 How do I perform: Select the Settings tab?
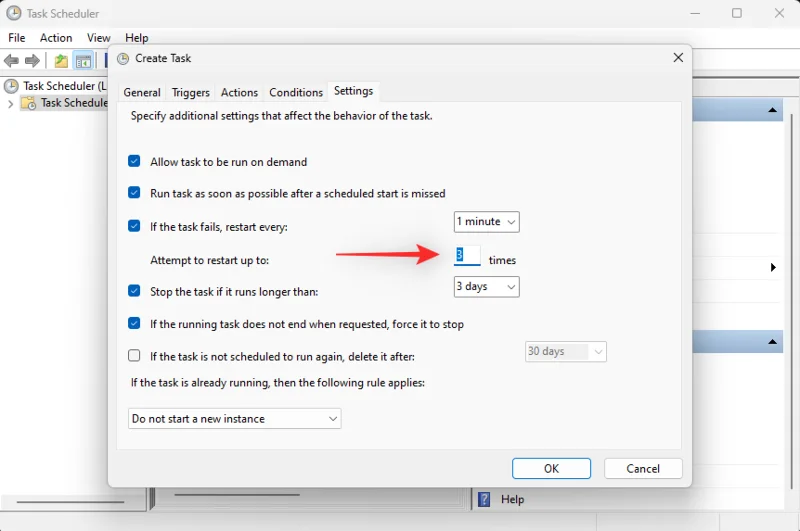pos(354,91)
